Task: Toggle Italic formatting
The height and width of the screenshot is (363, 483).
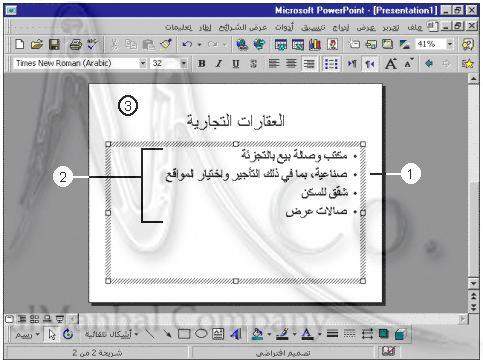Action: coord(219,63)
